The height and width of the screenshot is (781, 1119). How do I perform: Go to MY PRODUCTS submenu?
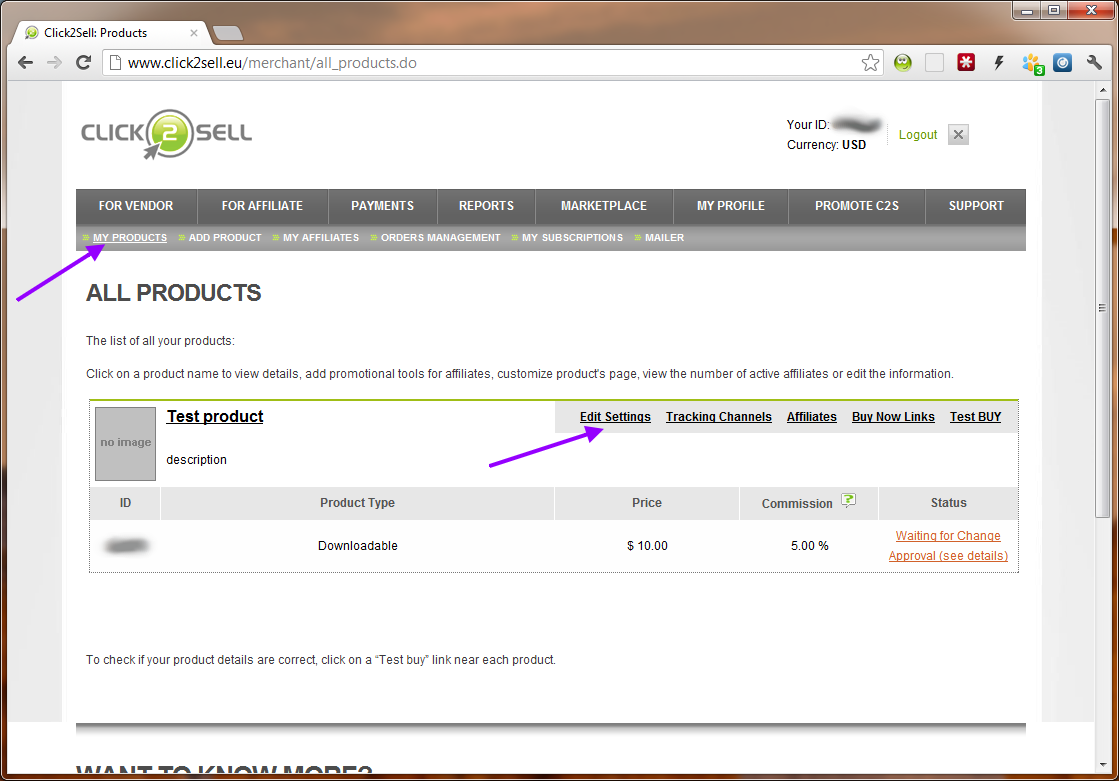pyautogui.click(x=129, y=238)
